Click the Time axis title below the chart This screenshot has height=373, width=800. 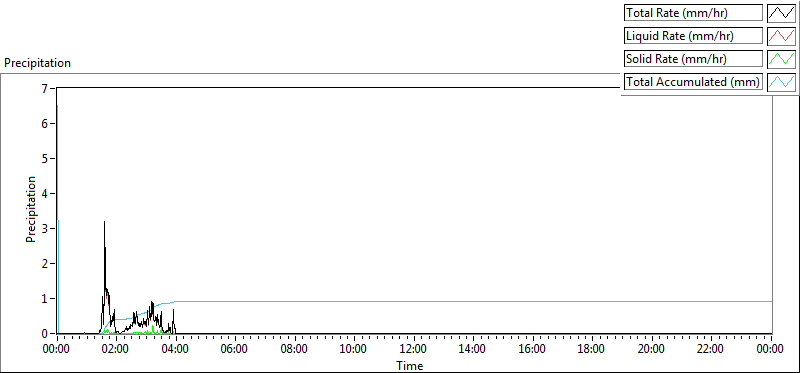click(410, 365)
